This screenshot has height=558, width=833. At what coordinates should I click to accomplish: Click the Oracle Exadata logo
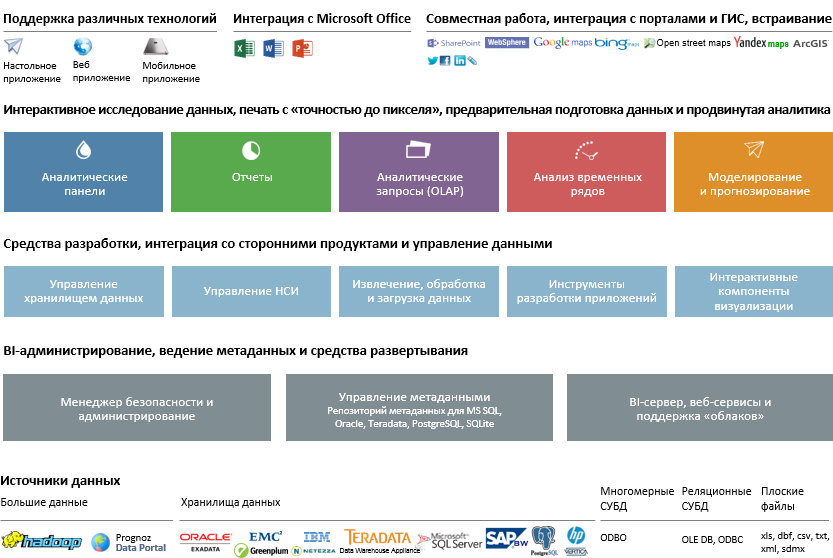pos(206,542)
